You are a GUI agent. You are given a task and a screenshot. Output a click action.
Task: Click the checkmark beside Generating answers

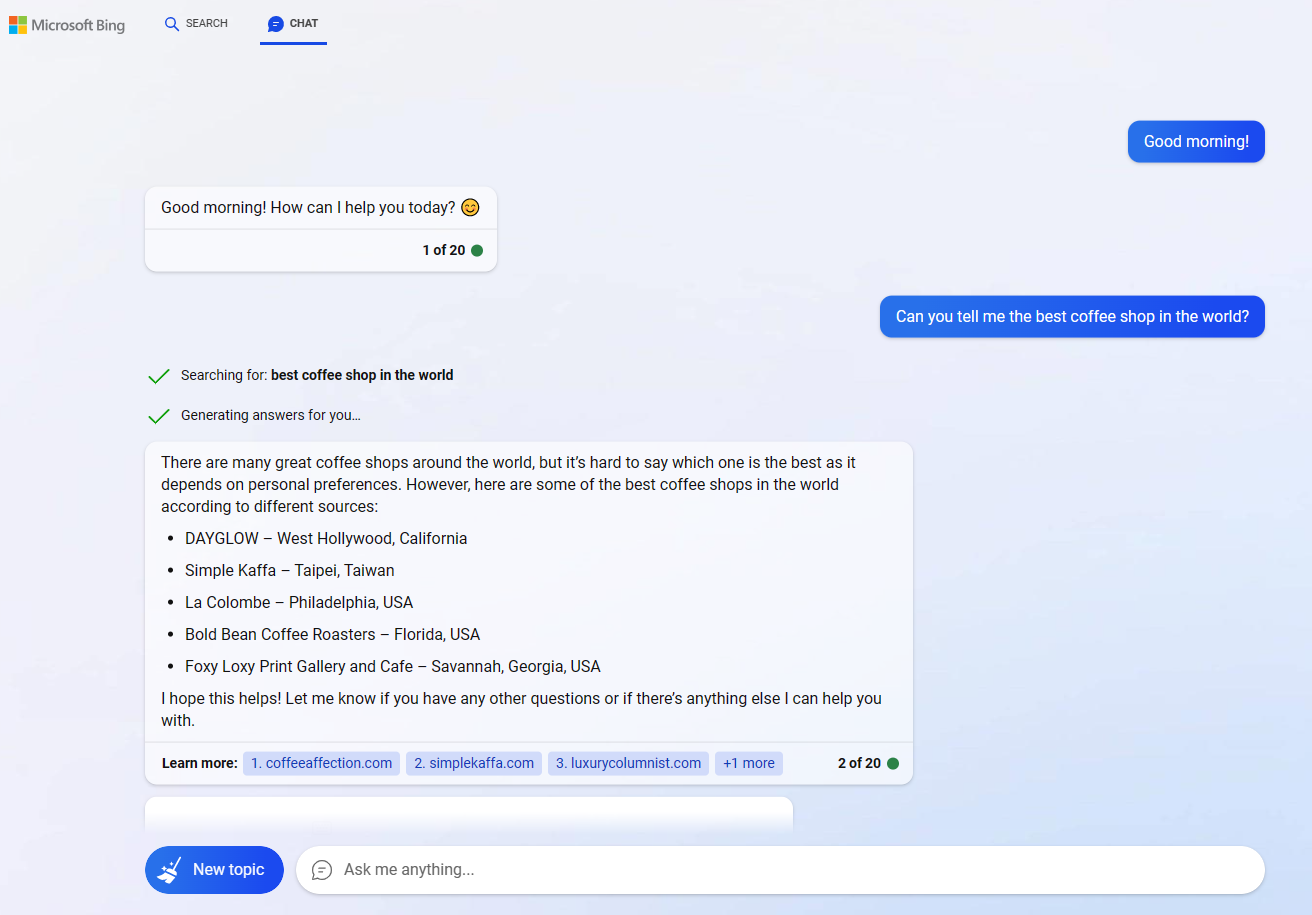158,416
